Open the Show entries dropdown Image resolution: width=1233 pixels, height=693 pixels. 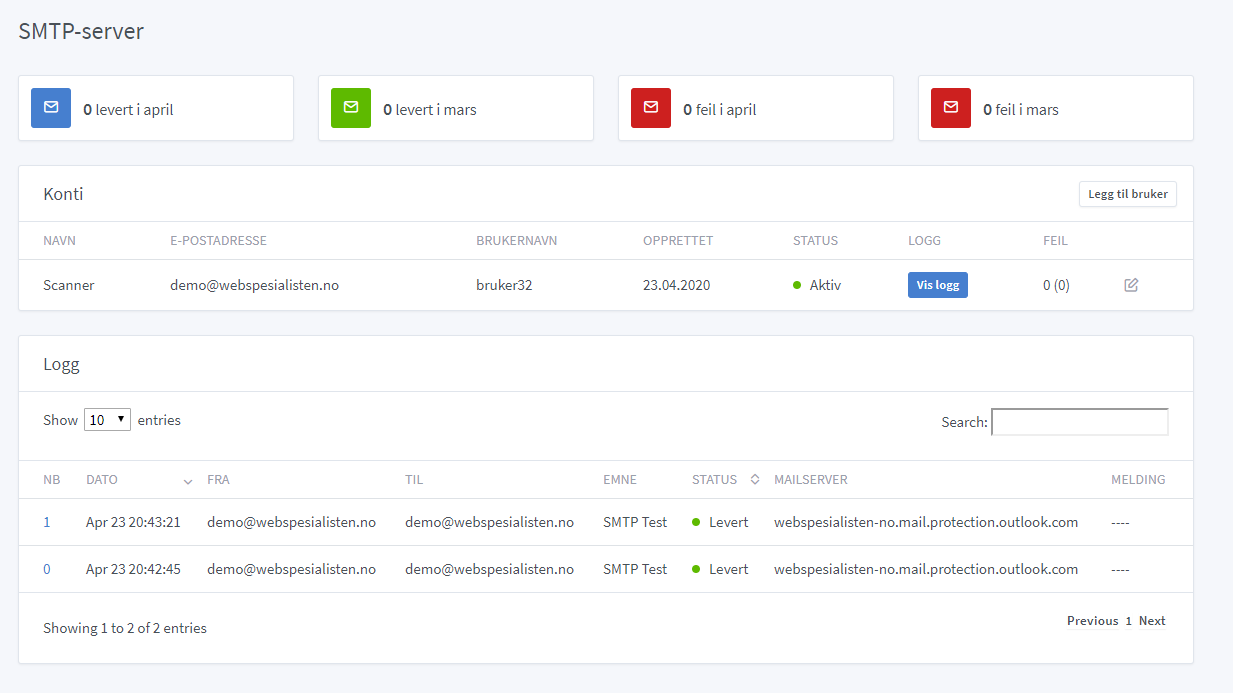tap(107, 420)
